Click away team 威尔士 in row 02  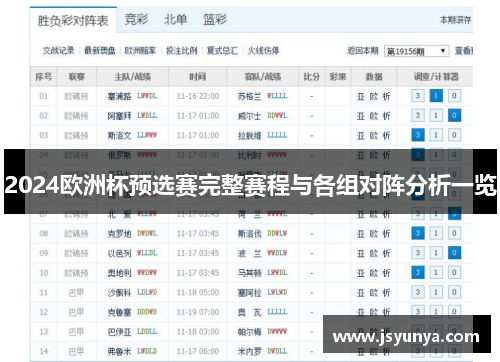(249, 116)
